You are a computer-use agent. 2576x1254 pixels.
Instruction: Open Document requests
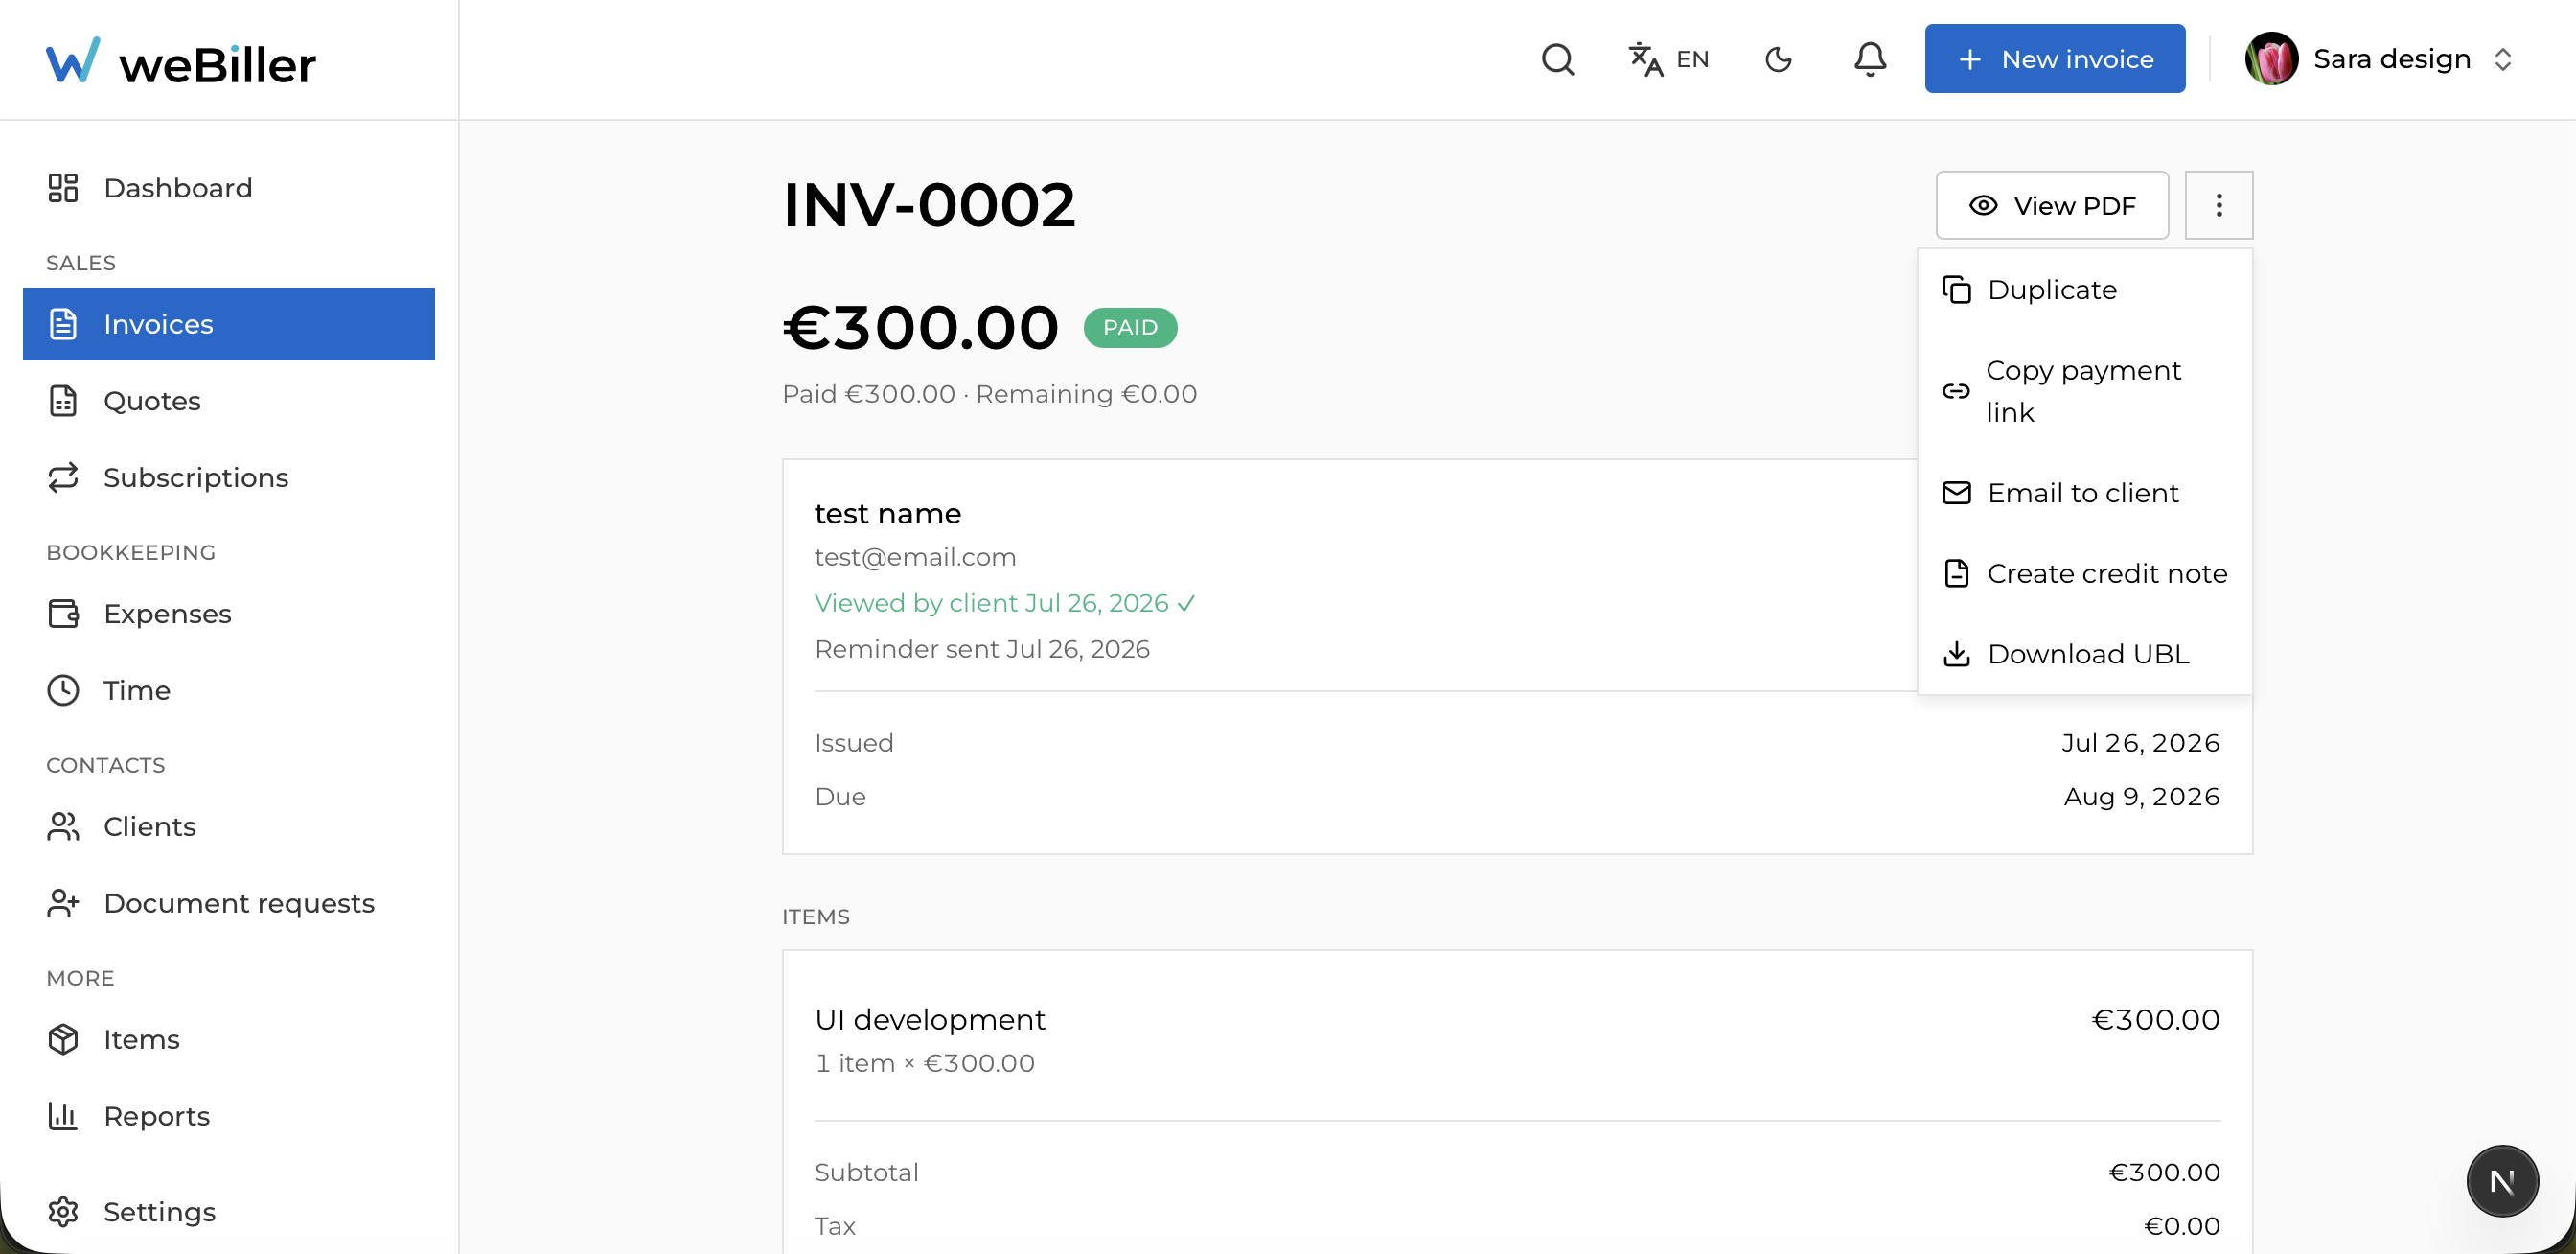tap(229, 903)
